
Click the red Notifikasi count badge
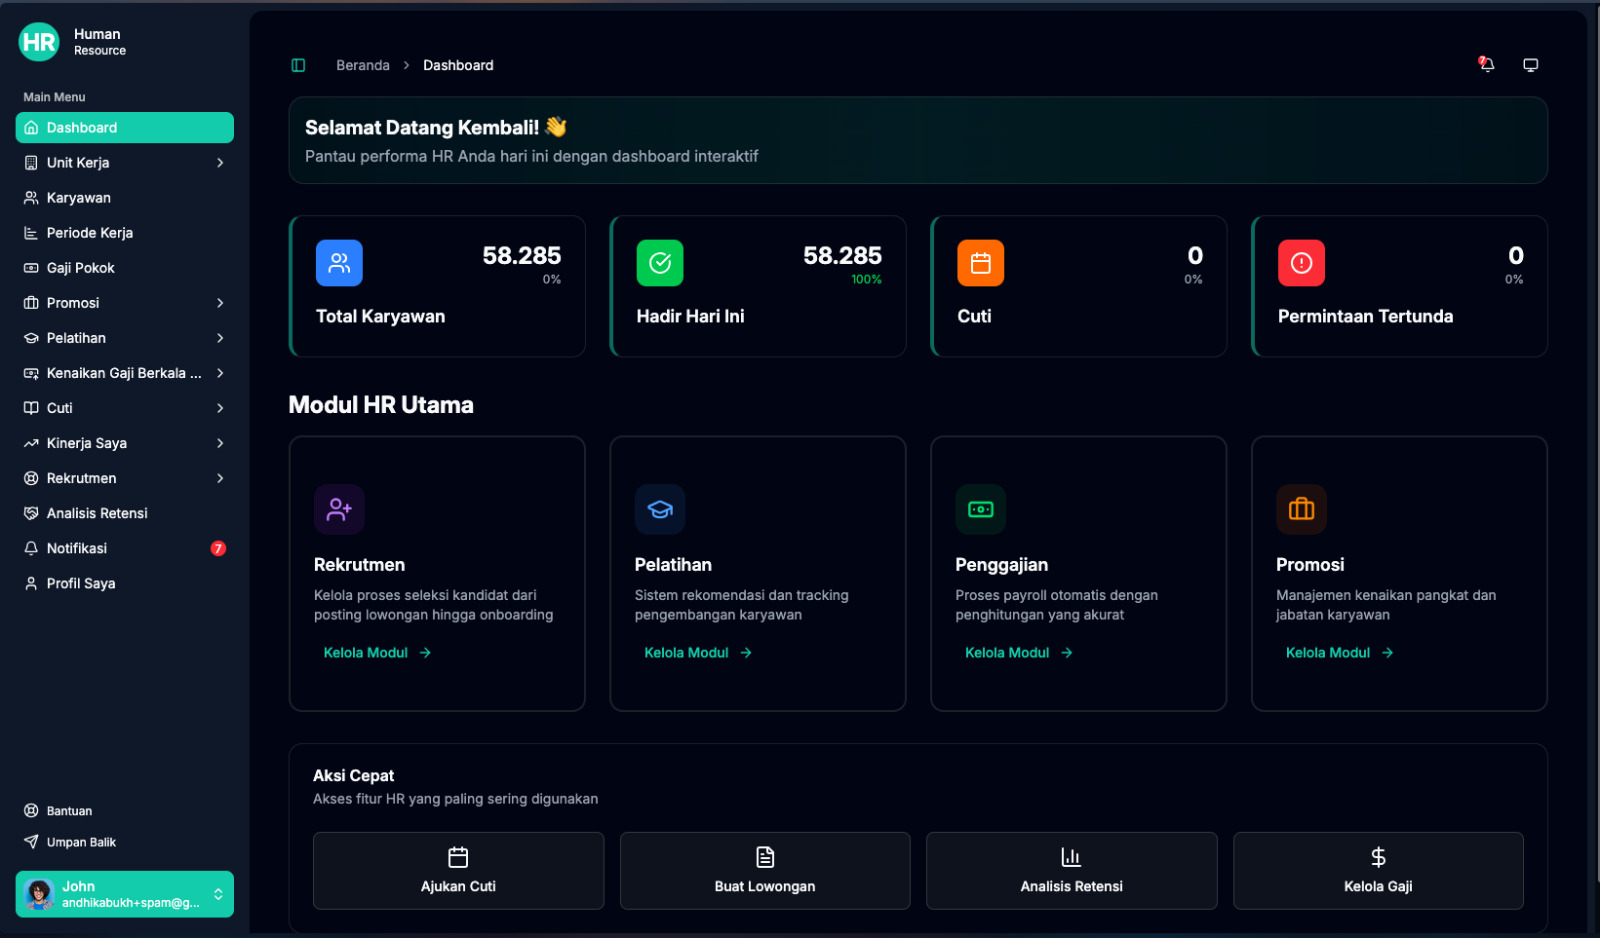218,548
